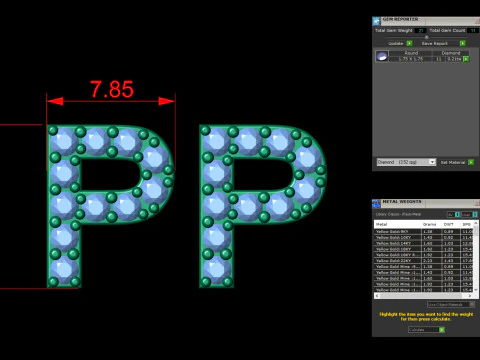The height and width of the screenshot is (360, 480).
Task: Click the Total Gem Count value field
Action: (473, 30)
